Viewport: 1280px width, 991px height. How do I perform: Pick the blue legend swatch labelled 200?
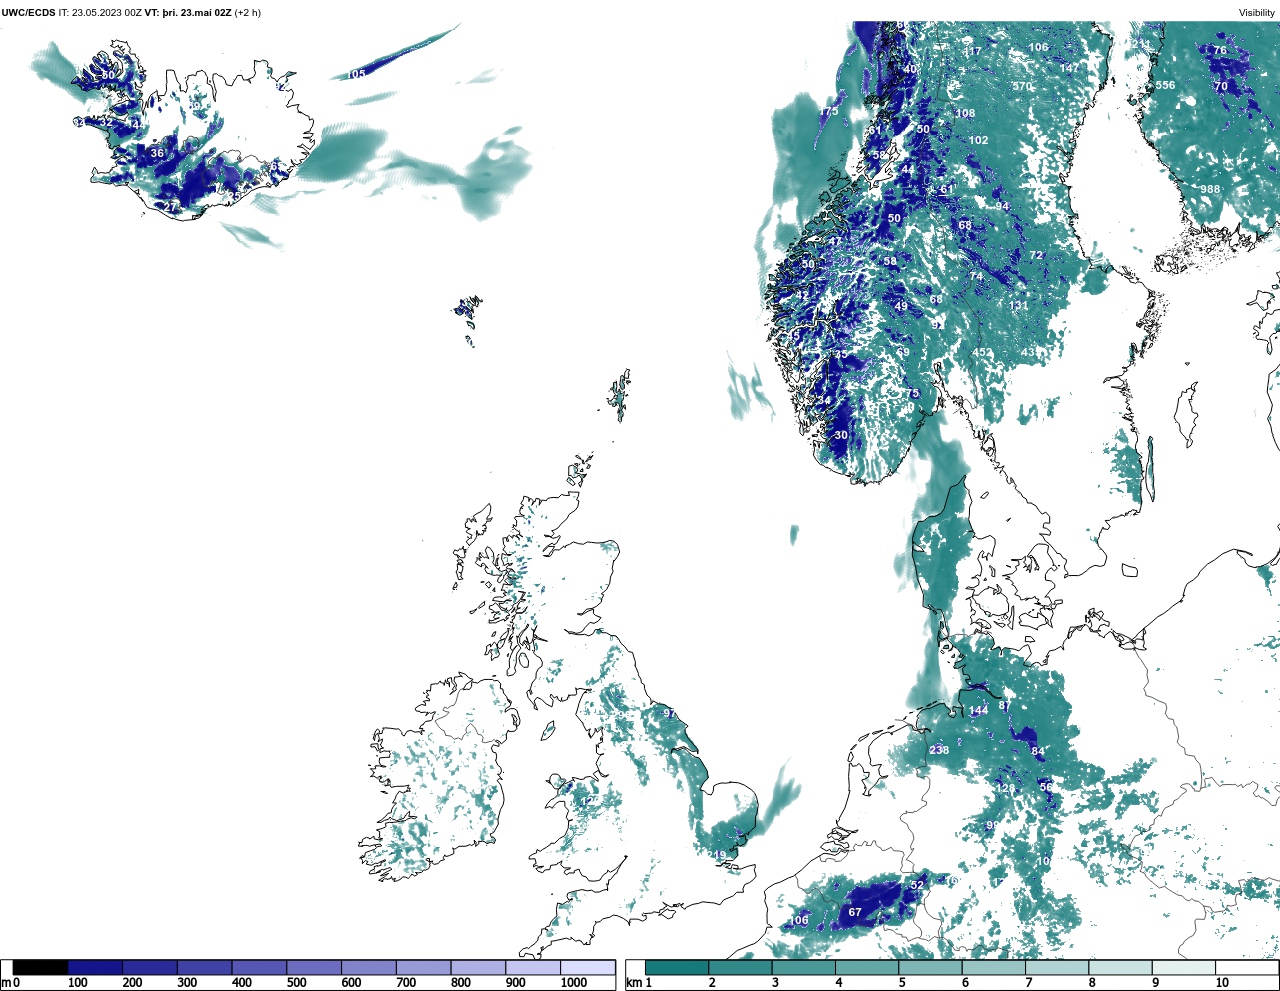point(150,967)
